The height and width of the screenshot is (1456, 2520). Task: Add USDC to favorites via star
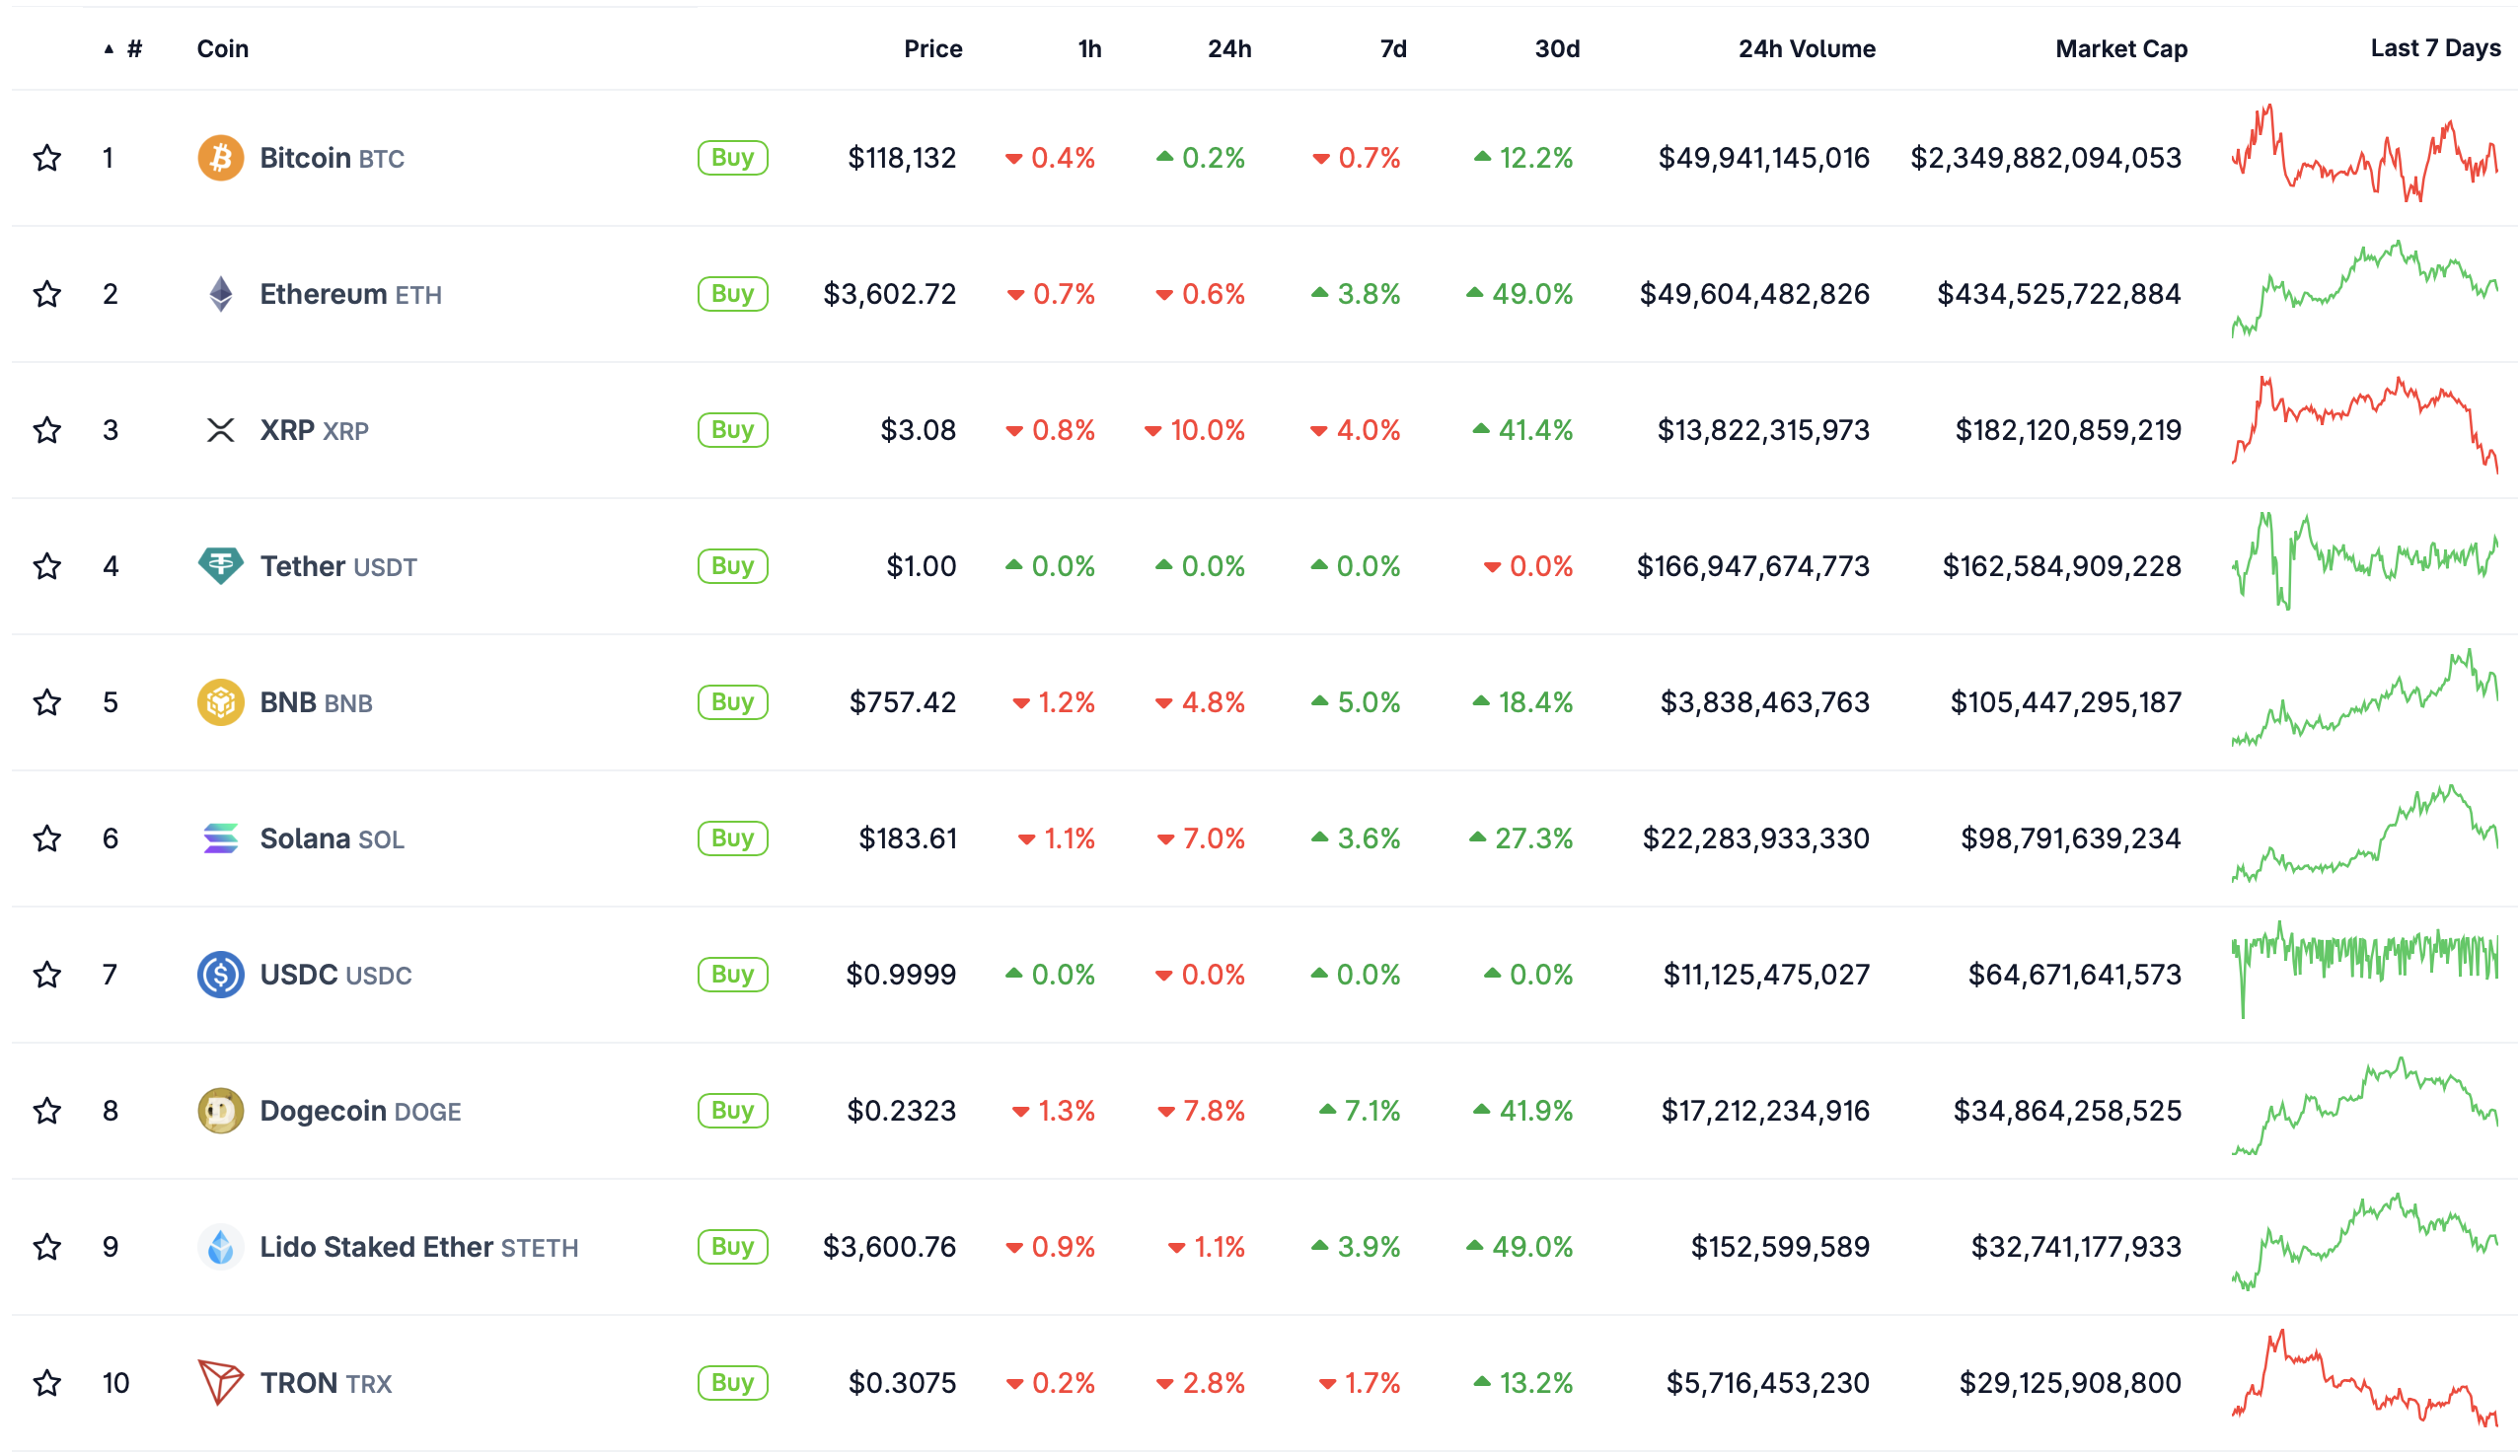[47, 974]
